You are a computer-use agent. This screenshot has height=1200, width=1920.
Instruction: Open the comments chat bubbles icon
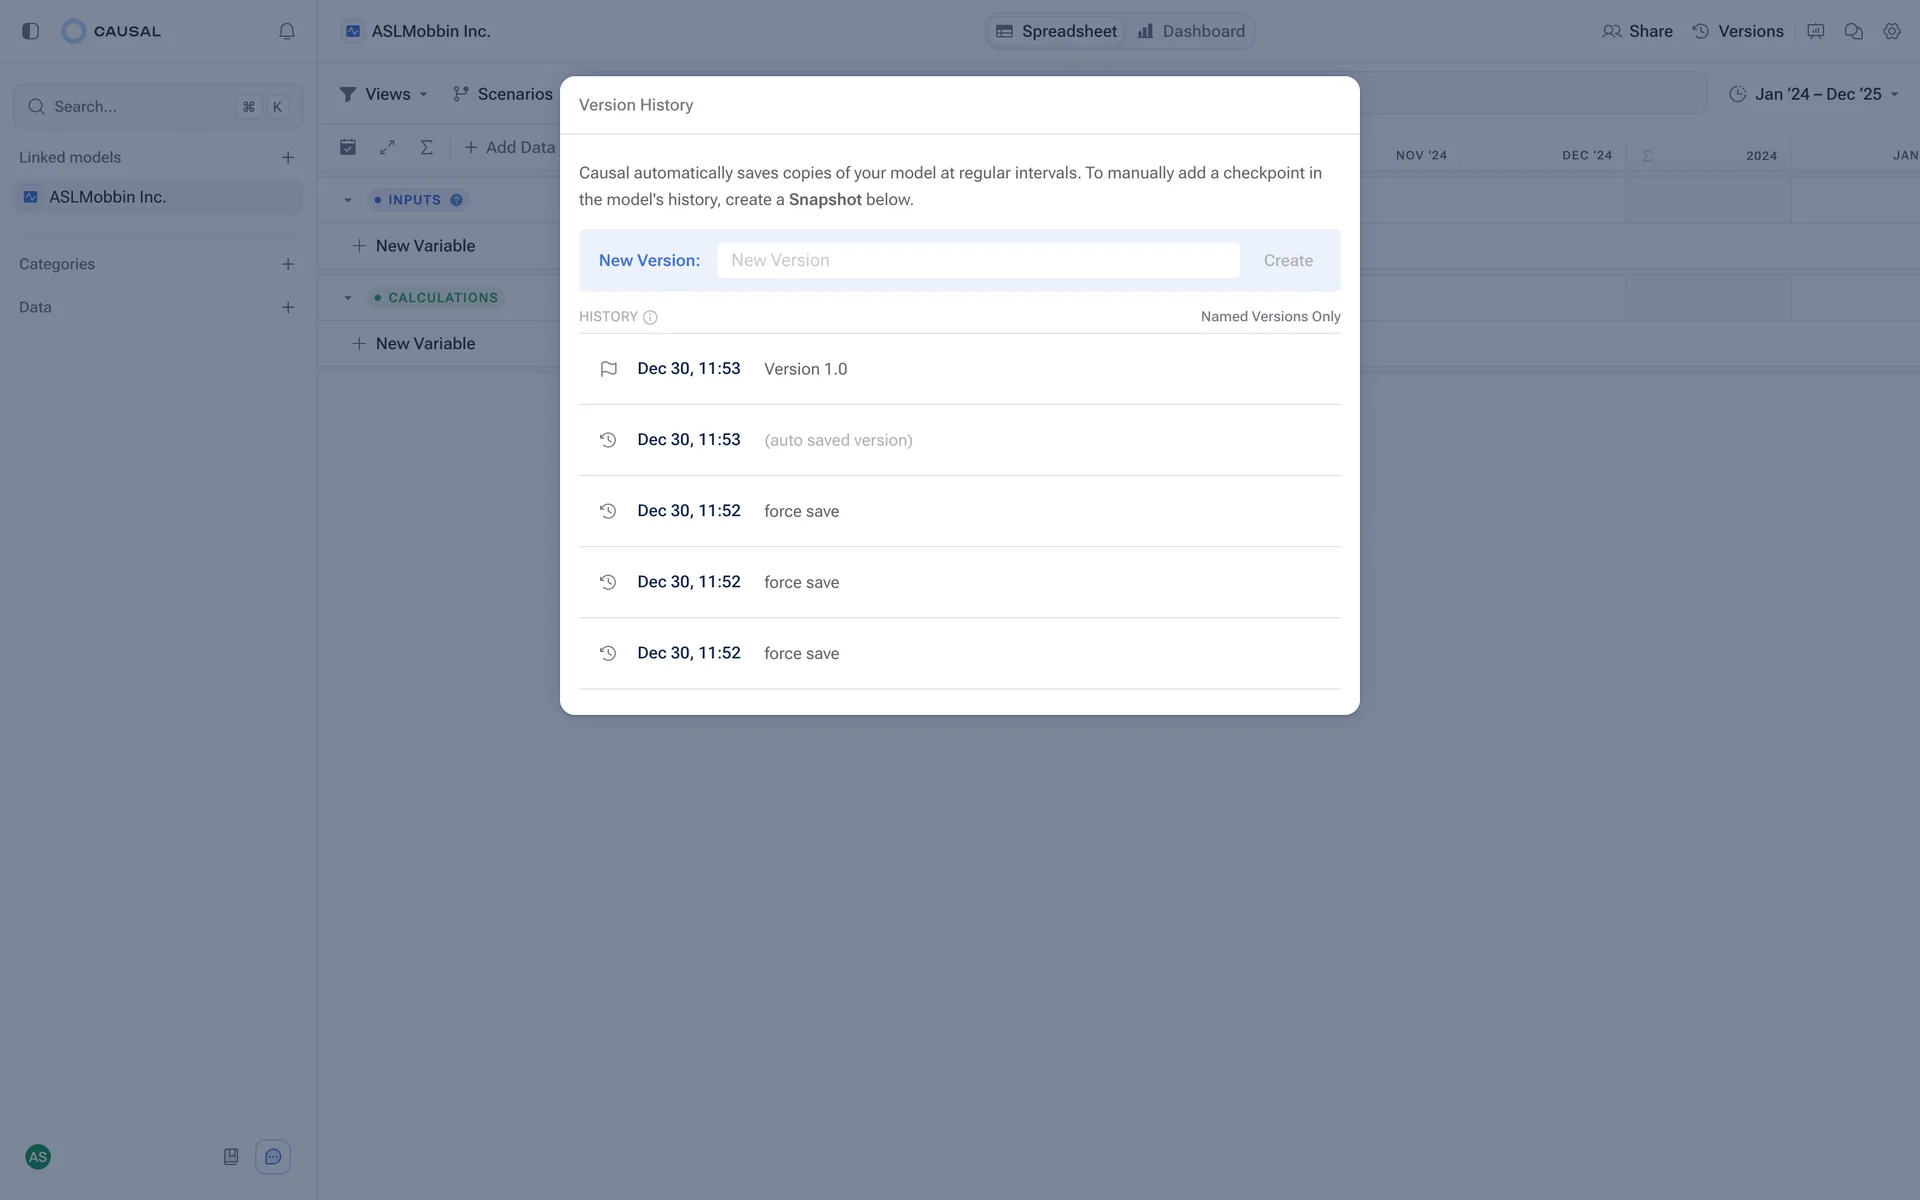(1853, 31)
